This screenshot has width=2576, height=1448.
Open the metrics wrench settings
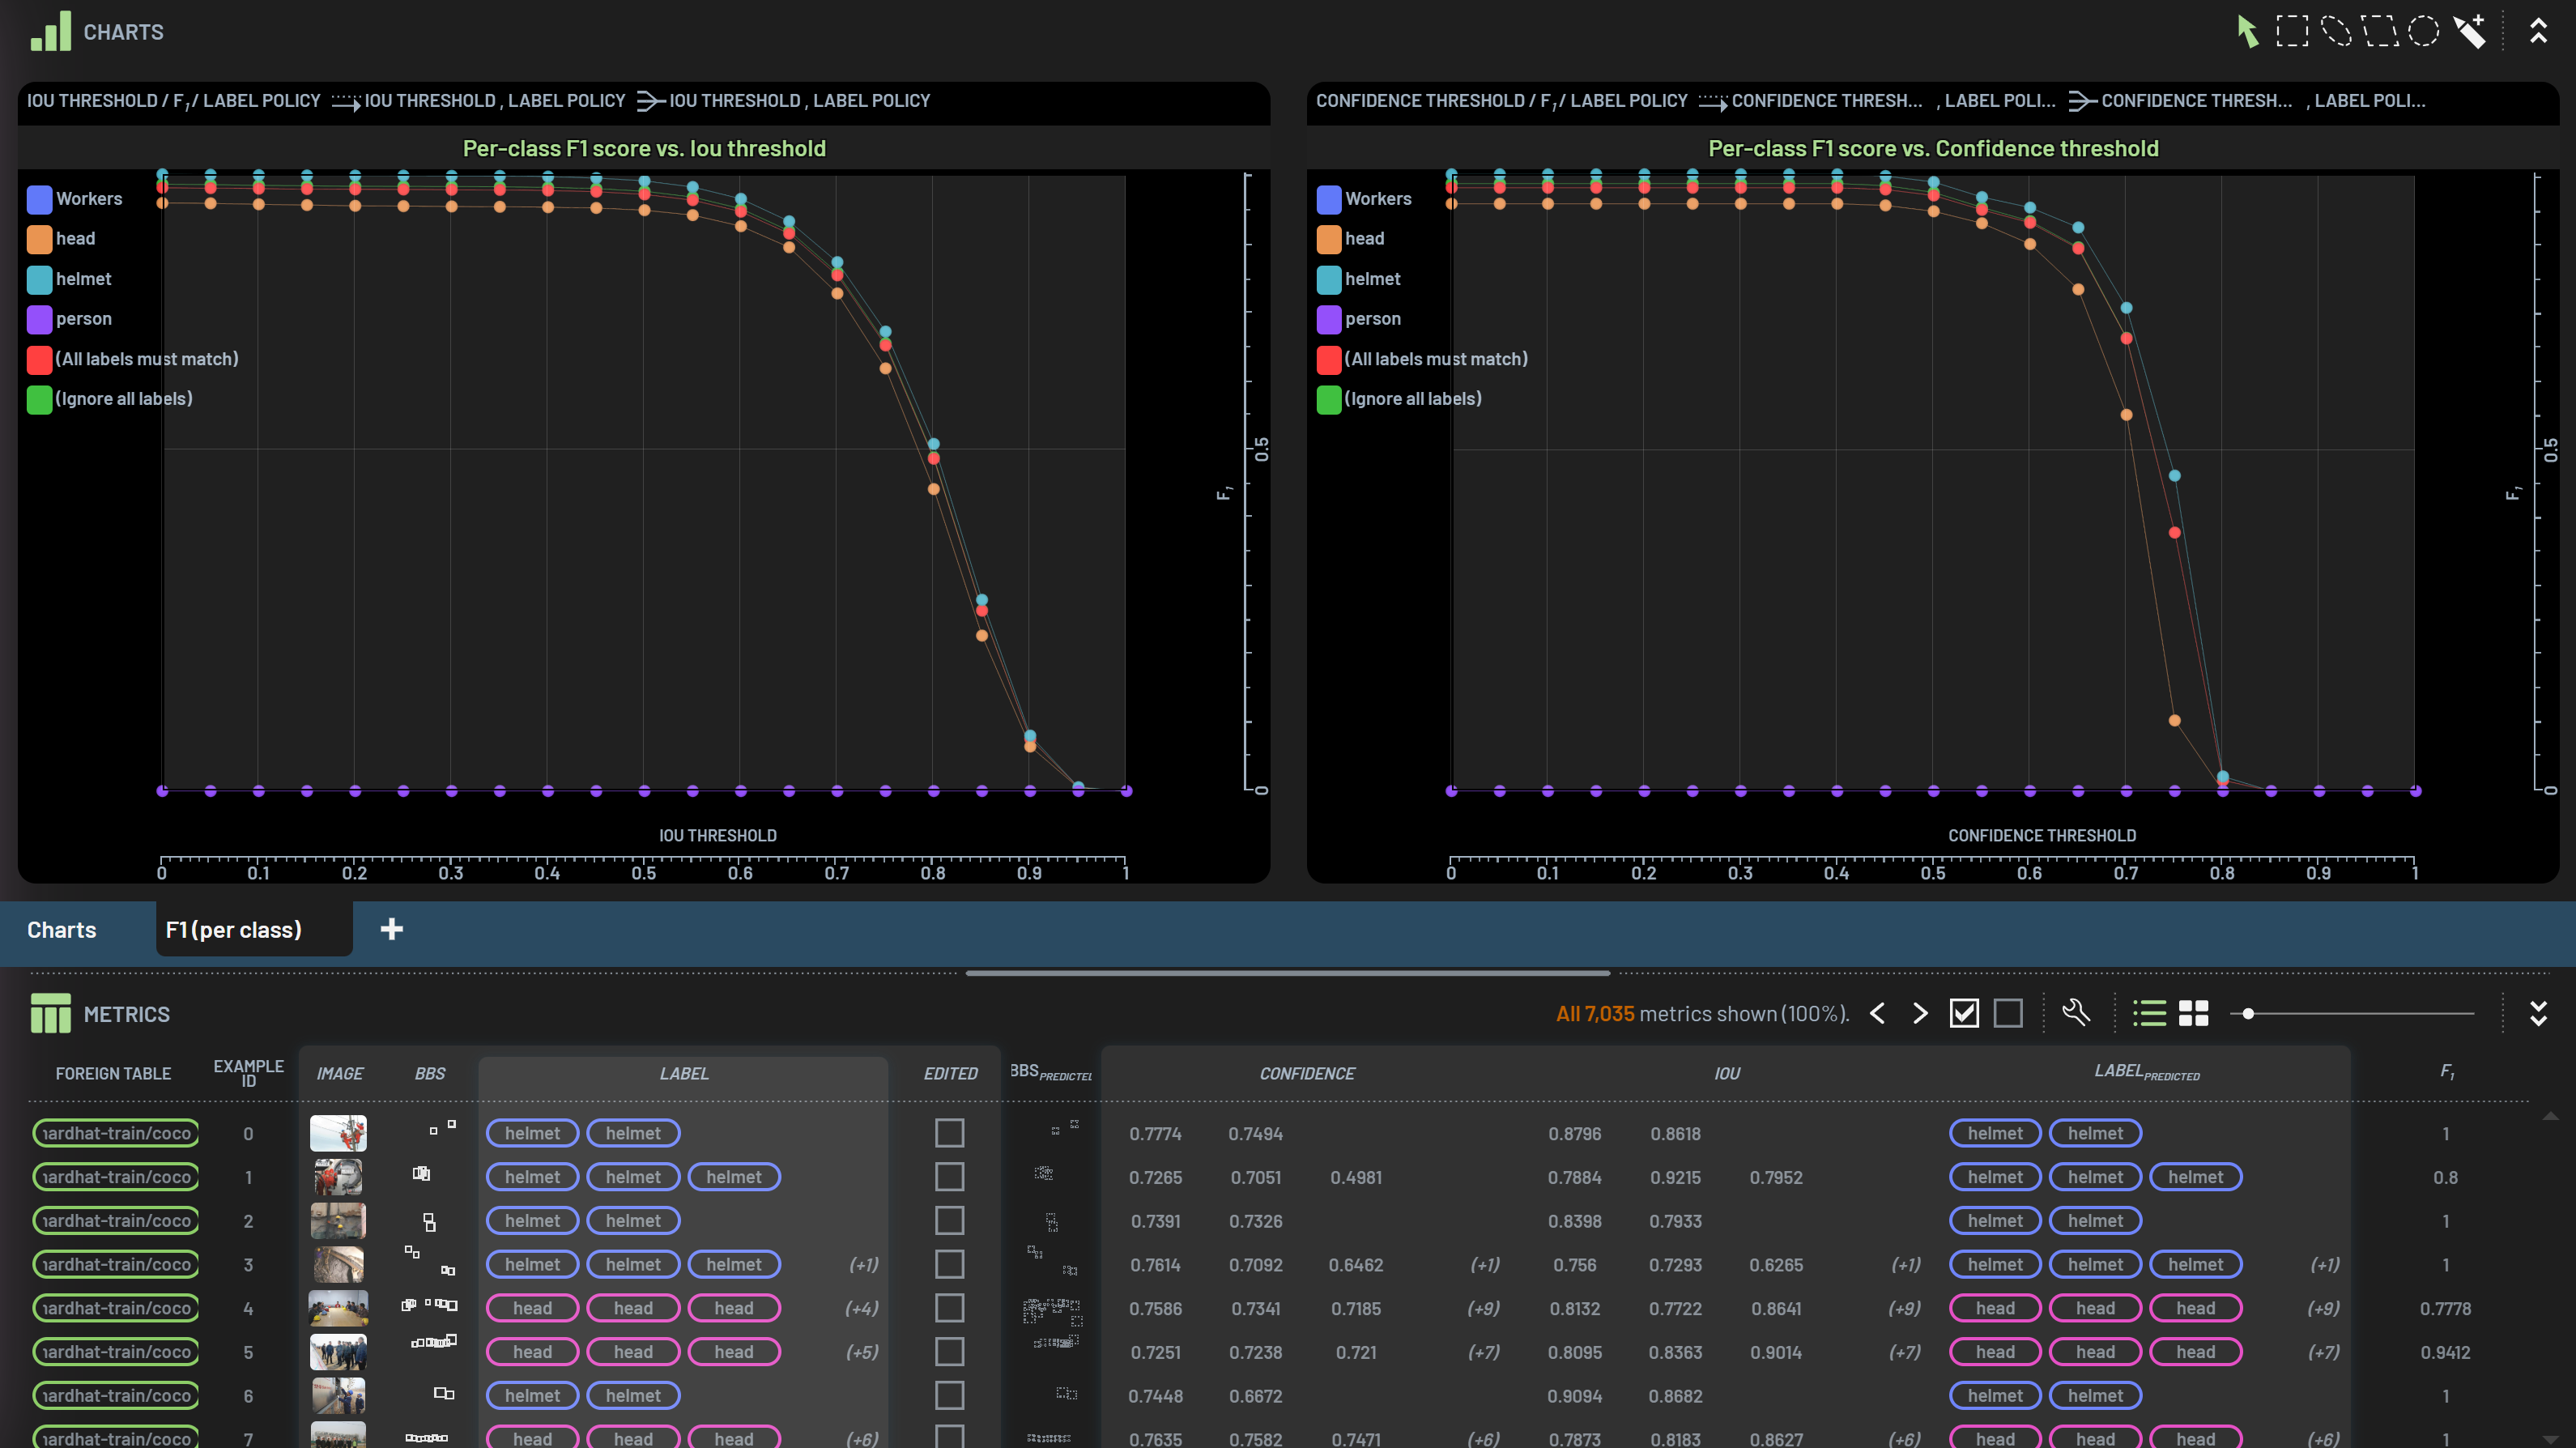click(2076, 1013)
